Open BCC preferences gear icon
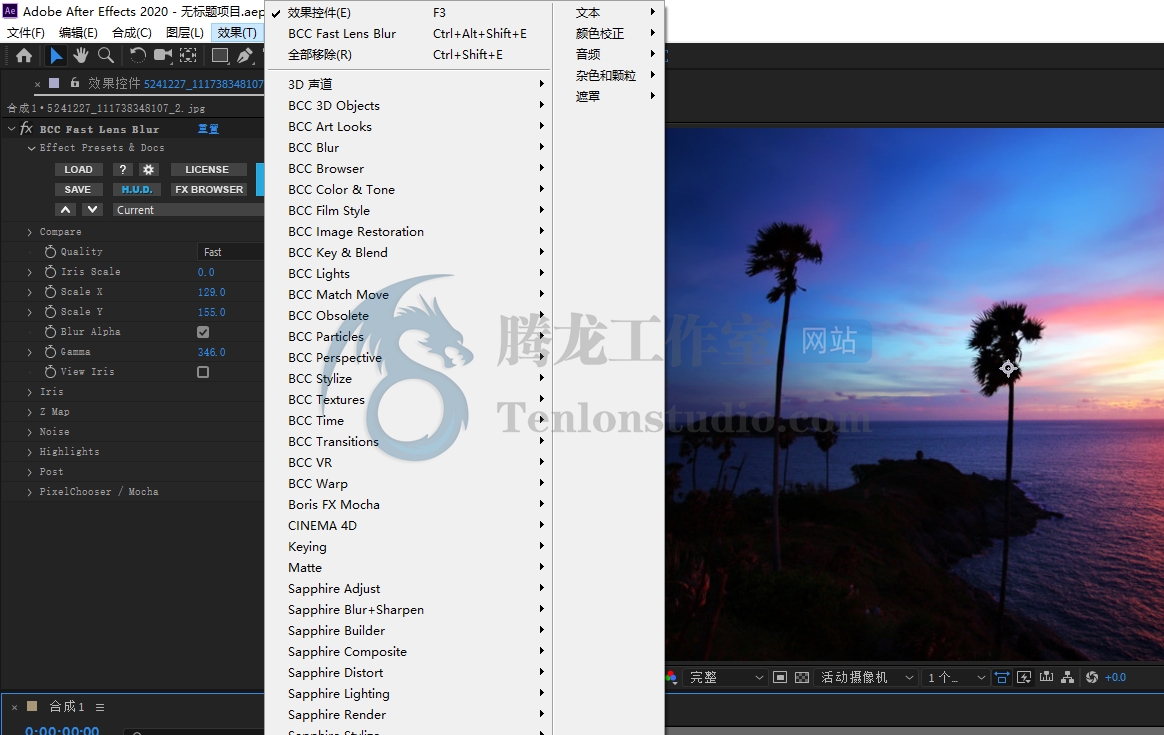The height and width of the screenshot is (735, 1164). point(148,169)
